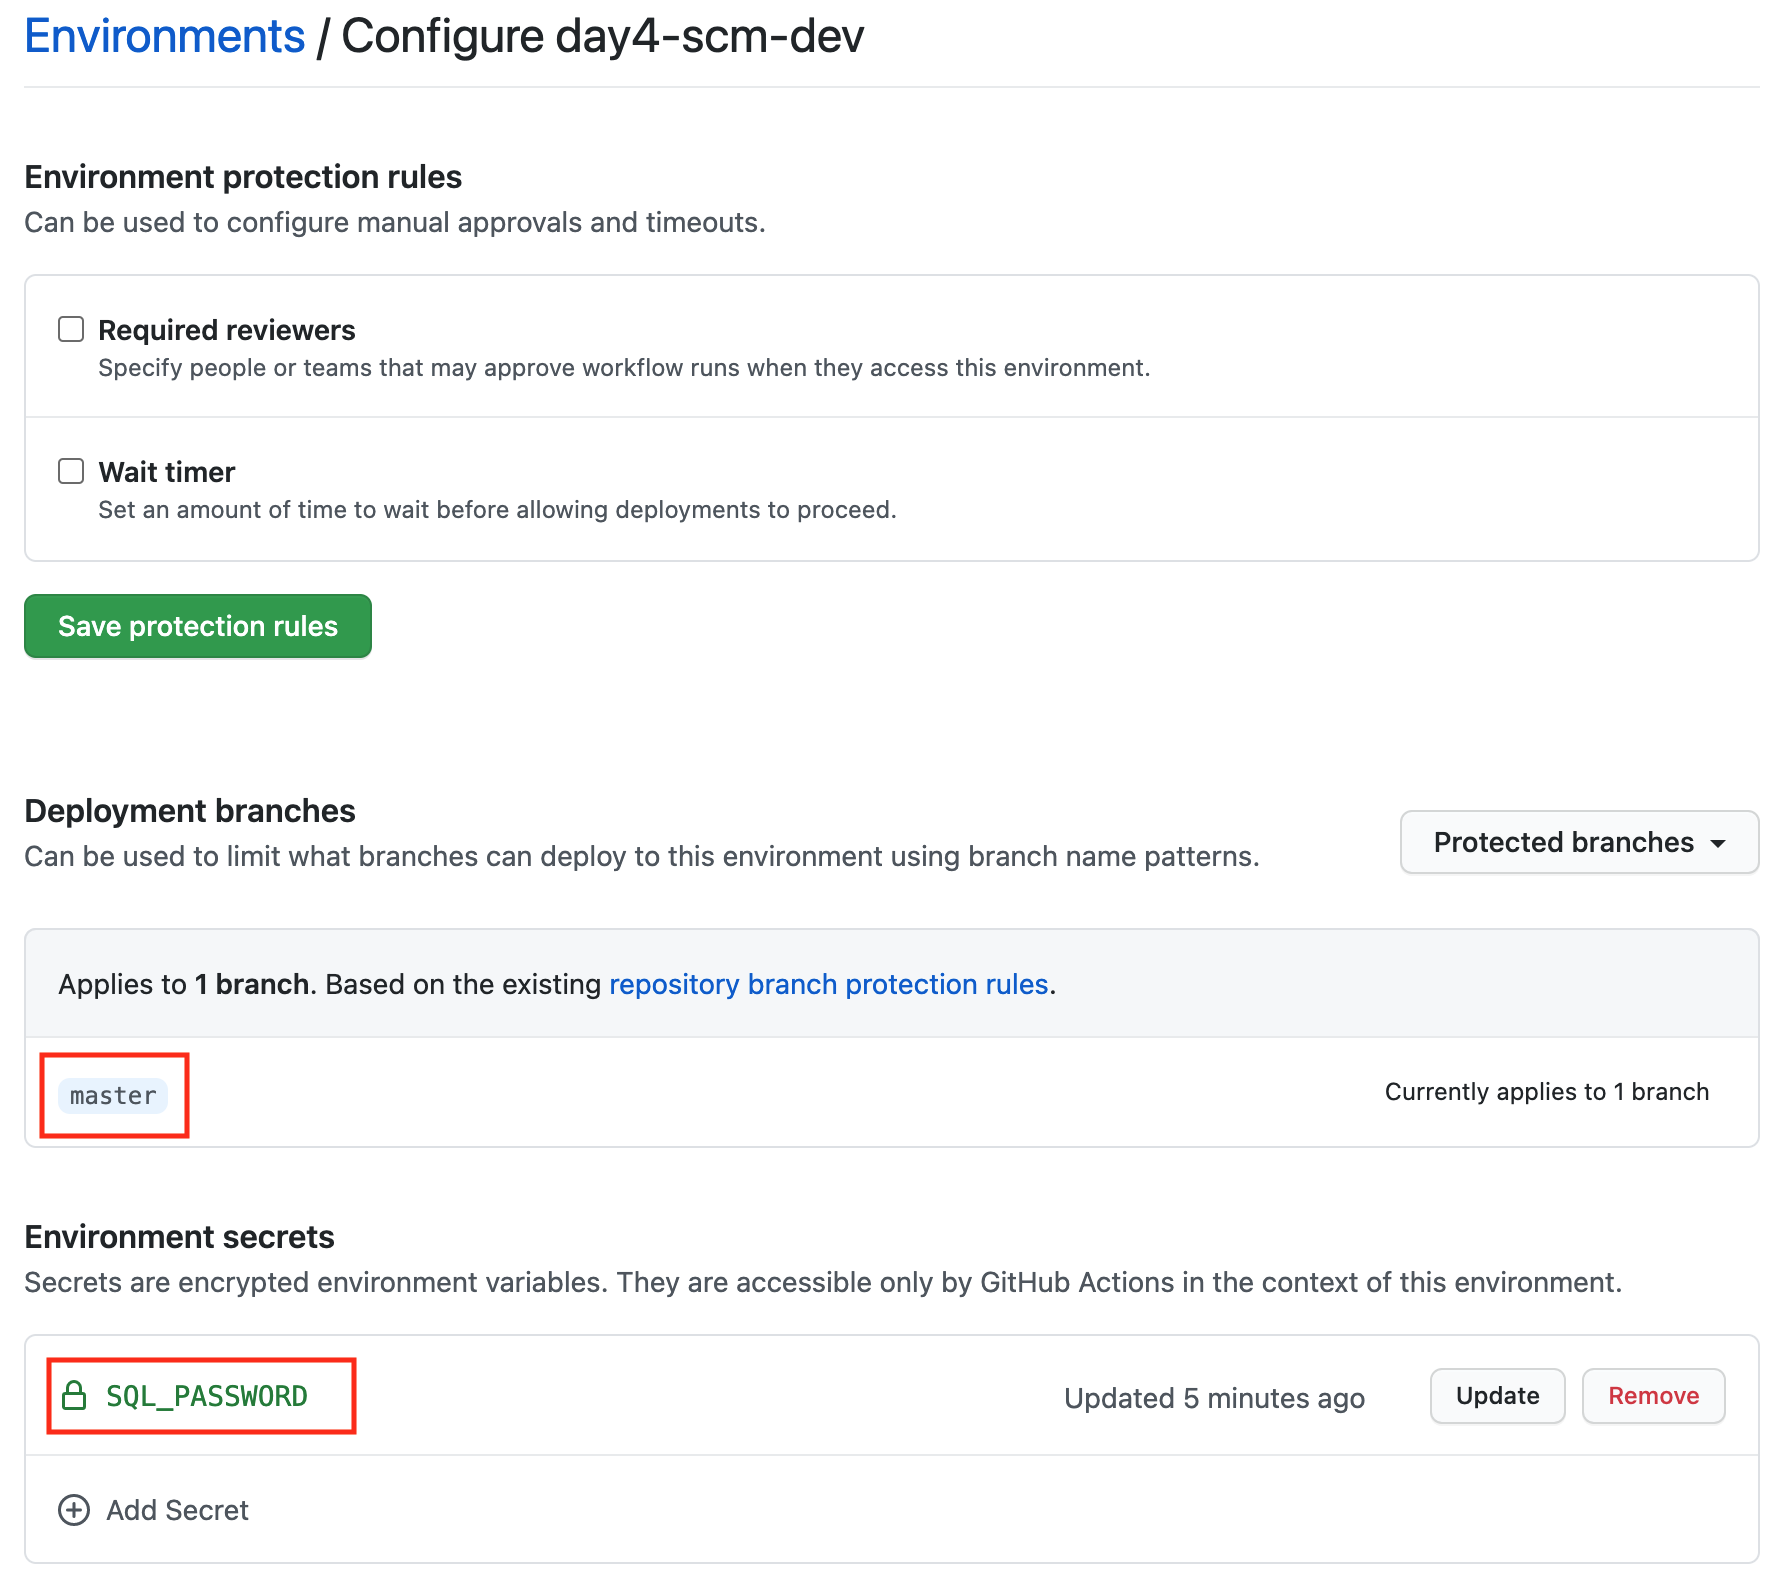Click the master entry in Deployment branches
The image size is (1792, 1578).
click(x=112, y=1095)
